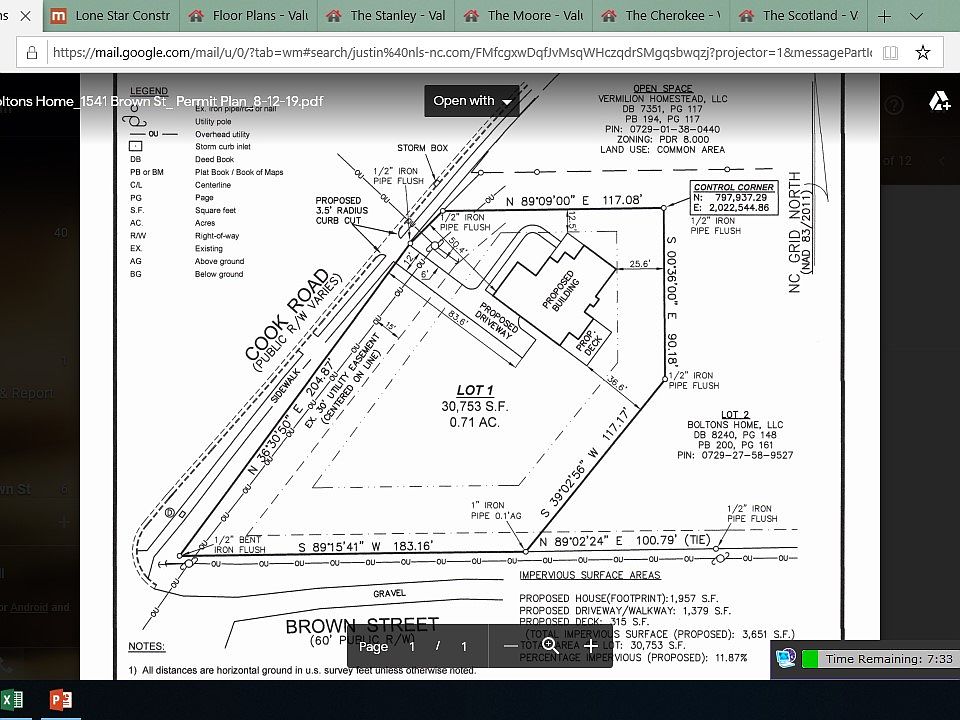Open Excel from the taskbar

[13, 700]
